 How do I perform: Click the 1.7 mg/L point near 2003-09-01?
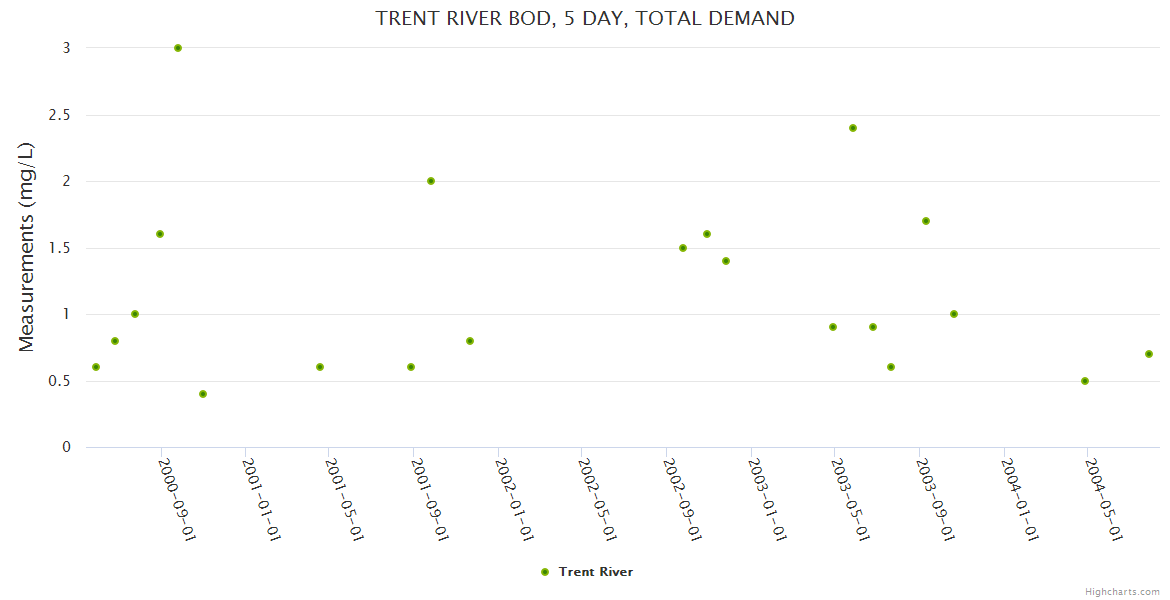926,221
